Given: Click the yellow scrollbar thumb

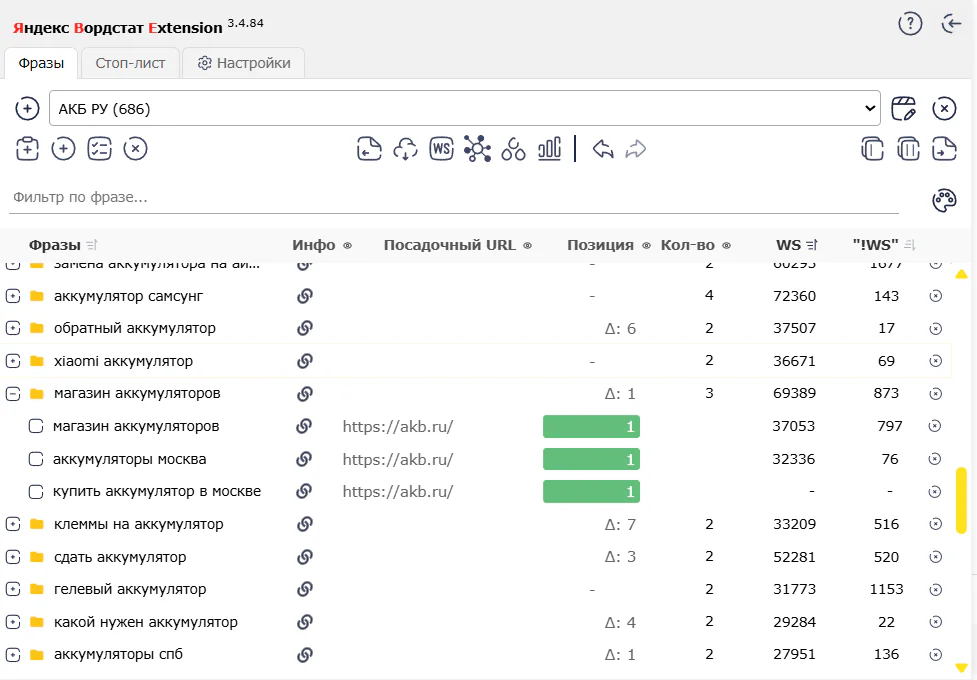Looking at the screenshot, I should (961, 500).
